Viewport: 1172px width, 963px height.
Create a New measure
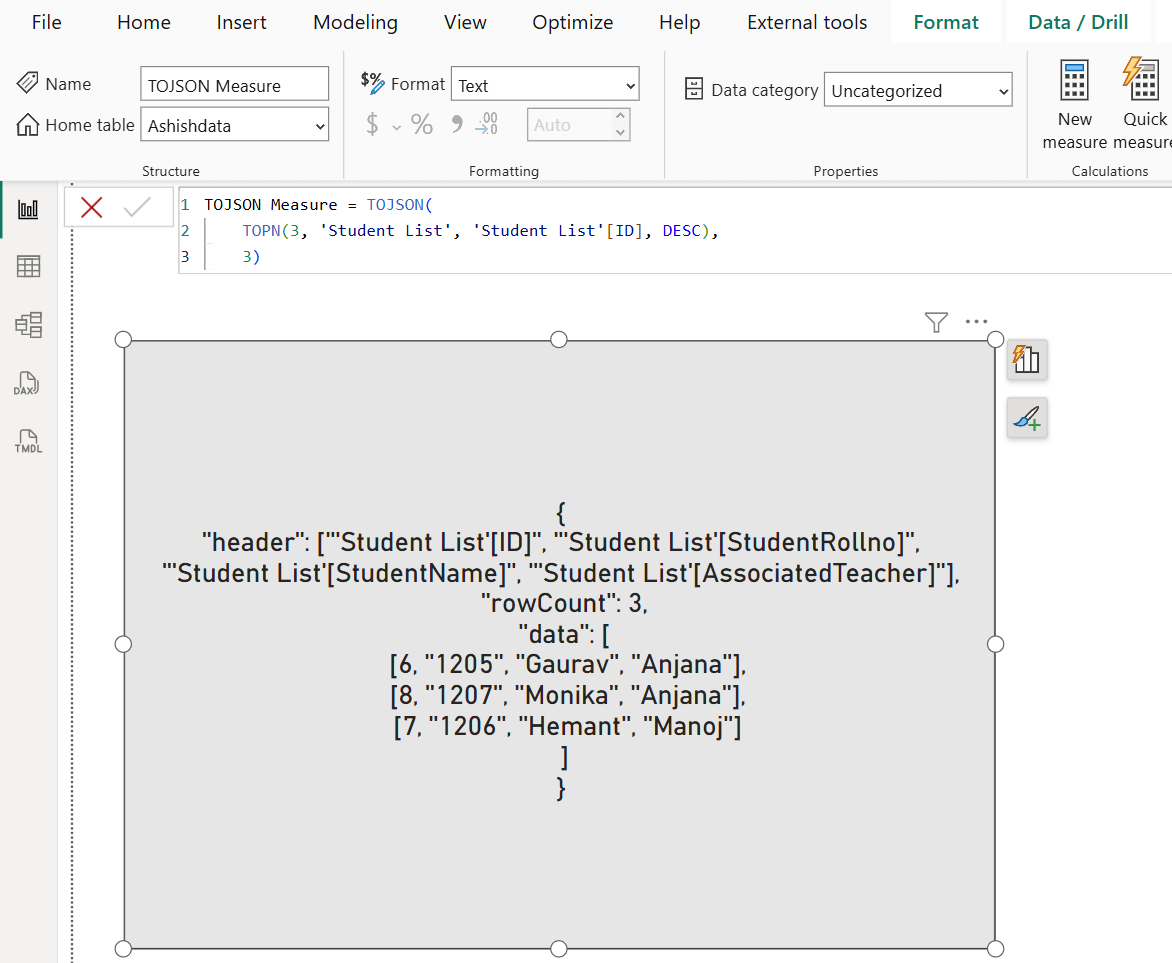[x=1074, y=98]
